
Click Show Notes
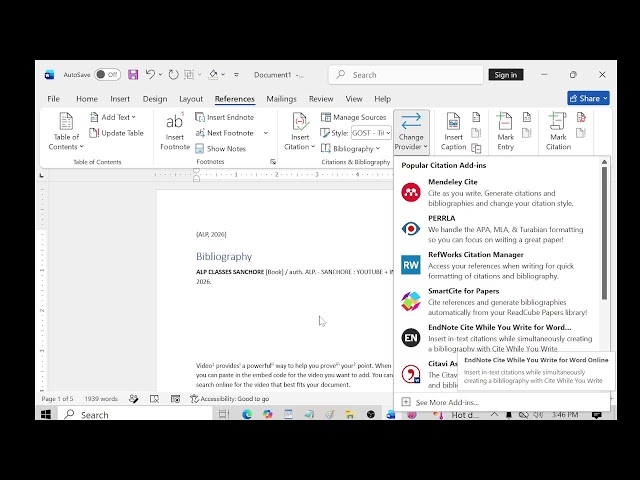220,149
